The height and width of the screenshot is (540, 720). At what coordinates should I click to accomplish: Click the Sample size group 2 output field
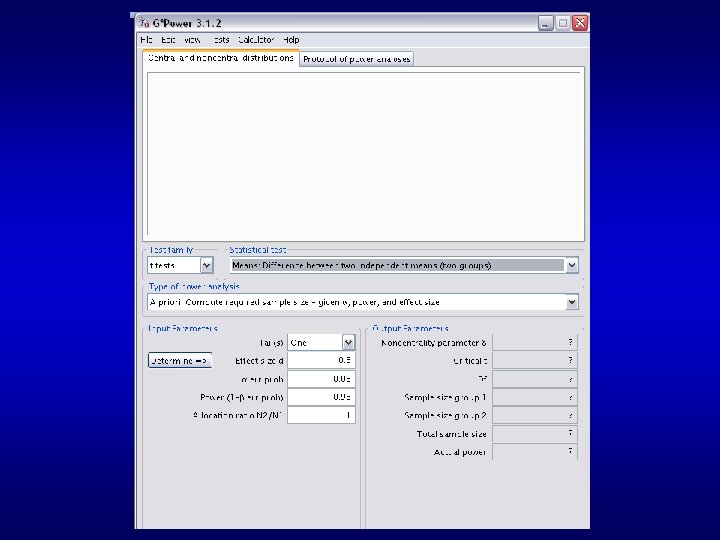tap(534, 416)
